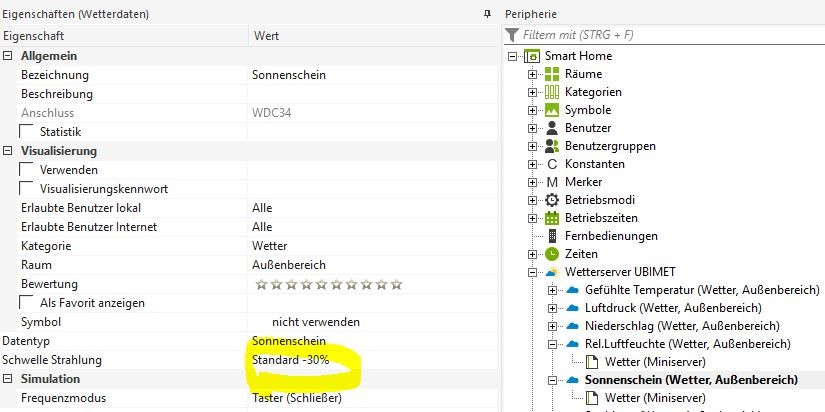
Task: Collapse the Simulation section
Action: 8,379
